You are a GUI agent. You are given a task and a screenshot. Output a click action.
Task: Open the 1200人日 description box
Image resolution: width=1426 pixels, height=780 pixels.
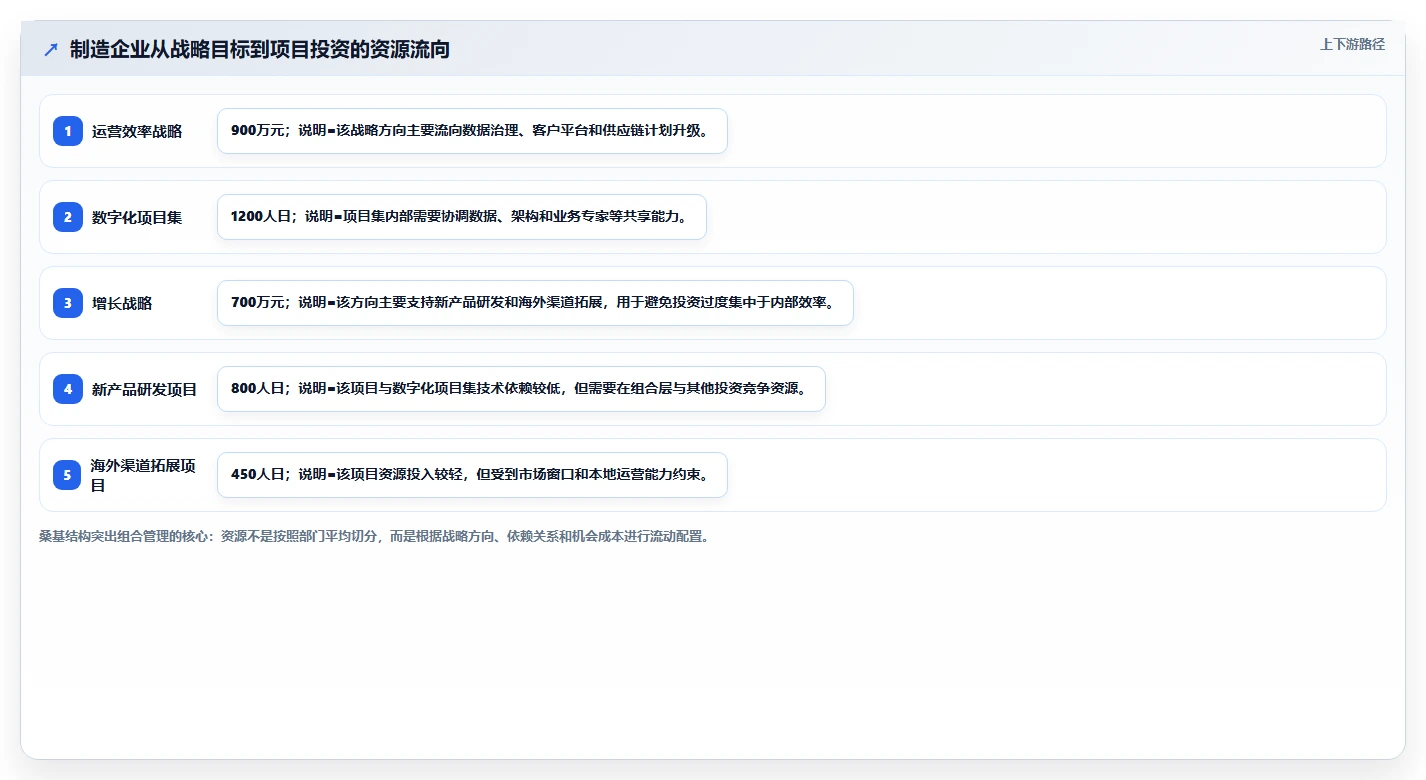(462, 217)
